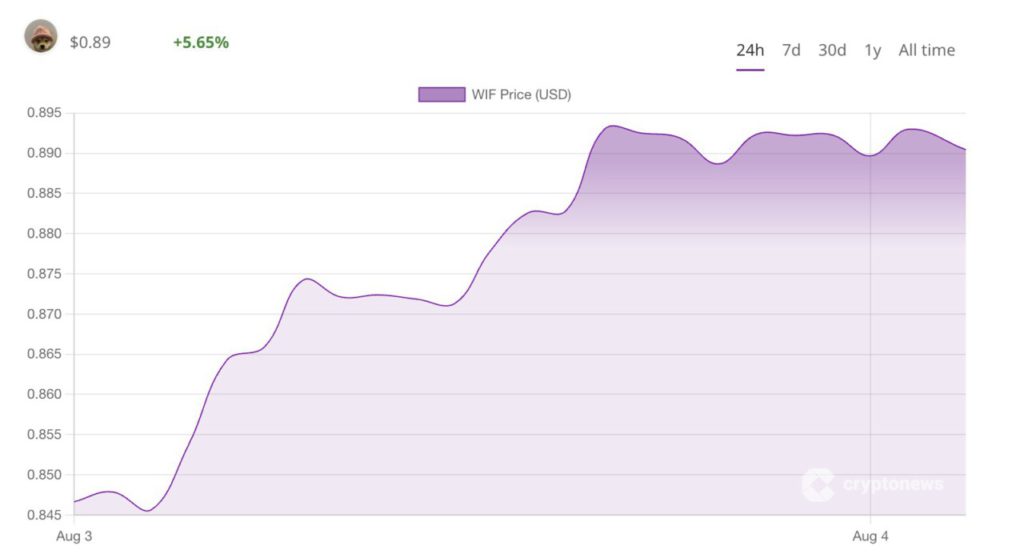The width and height of the screenshot is (1024, 558).
Task: Show the 30d price chart
Action: click(832, 50)
